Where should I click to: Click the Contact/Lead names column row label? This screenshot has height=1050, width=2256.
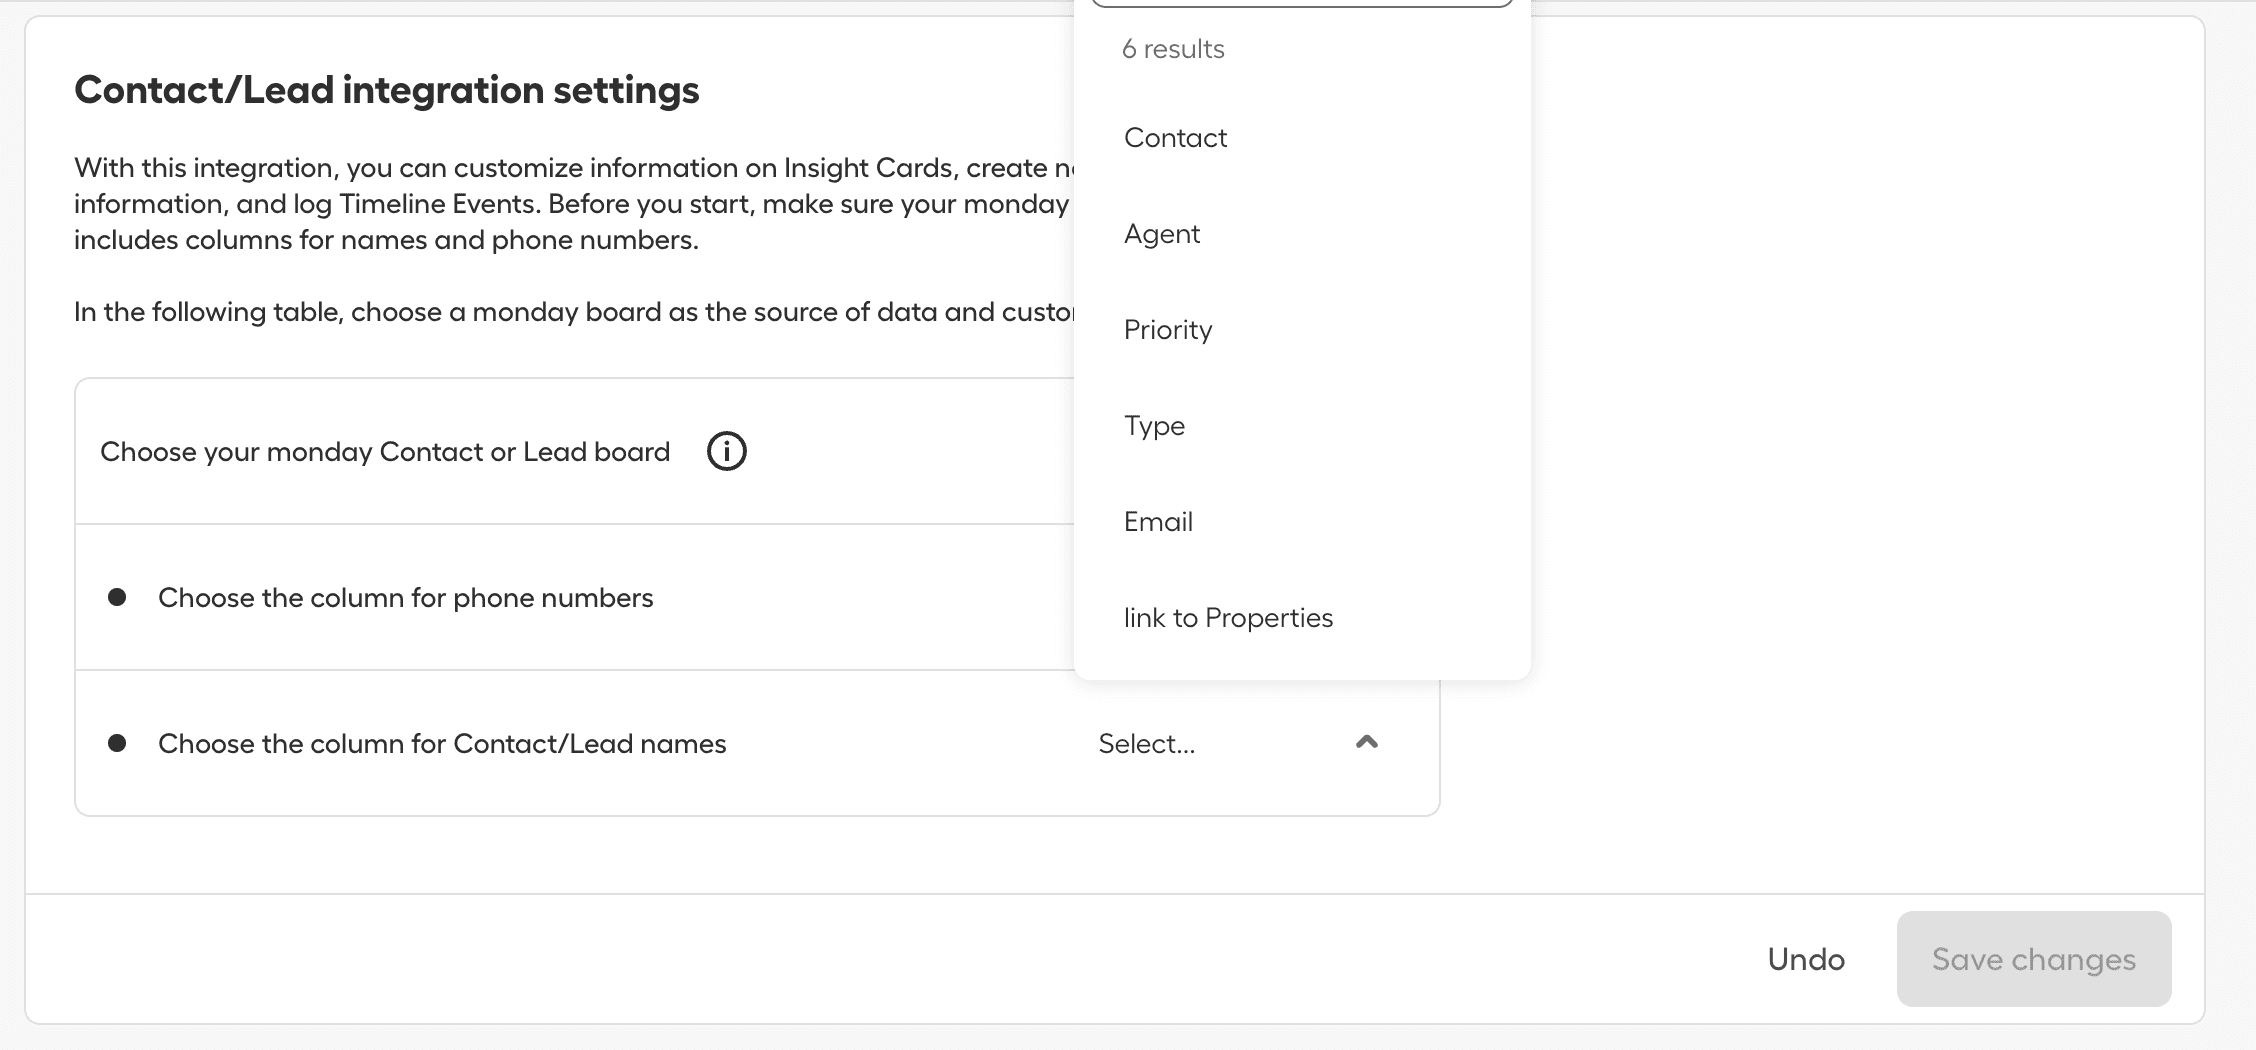442,744
